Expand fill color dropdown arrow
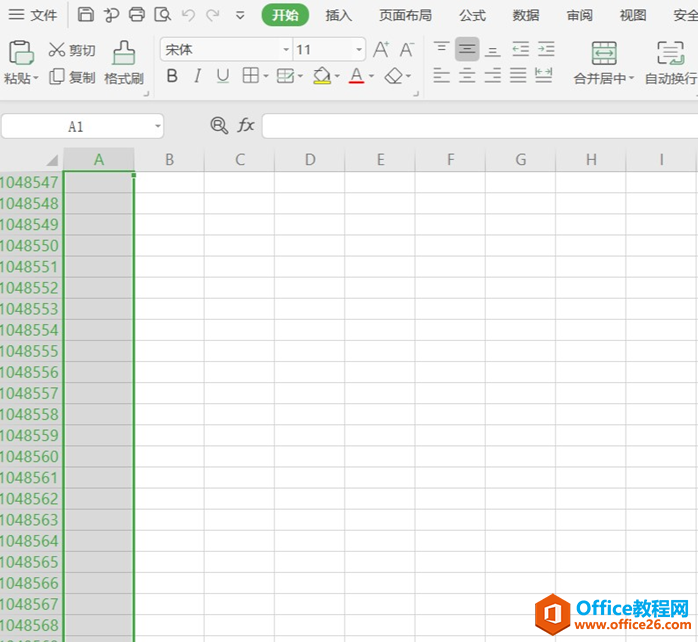The image size is (698, 642). (x=337, y=76)
